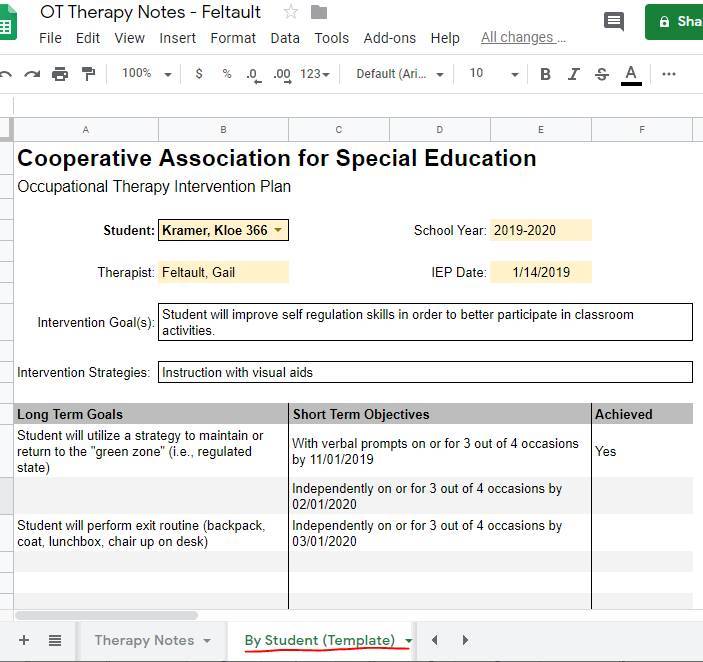703x662 pixels.
Task: Add a new sheet with plus icon
Action: click(24, 640)
